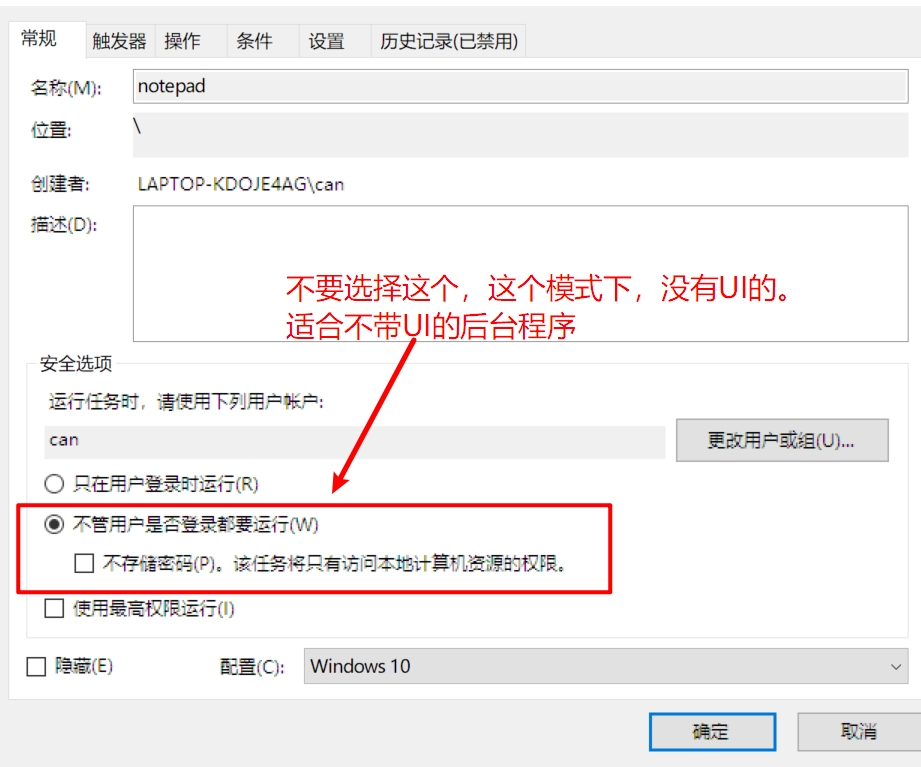Click the 运行任务时，请使用下列用户帐户 label
This screenshot has height=767, width=921.
(x=186, y=402)
